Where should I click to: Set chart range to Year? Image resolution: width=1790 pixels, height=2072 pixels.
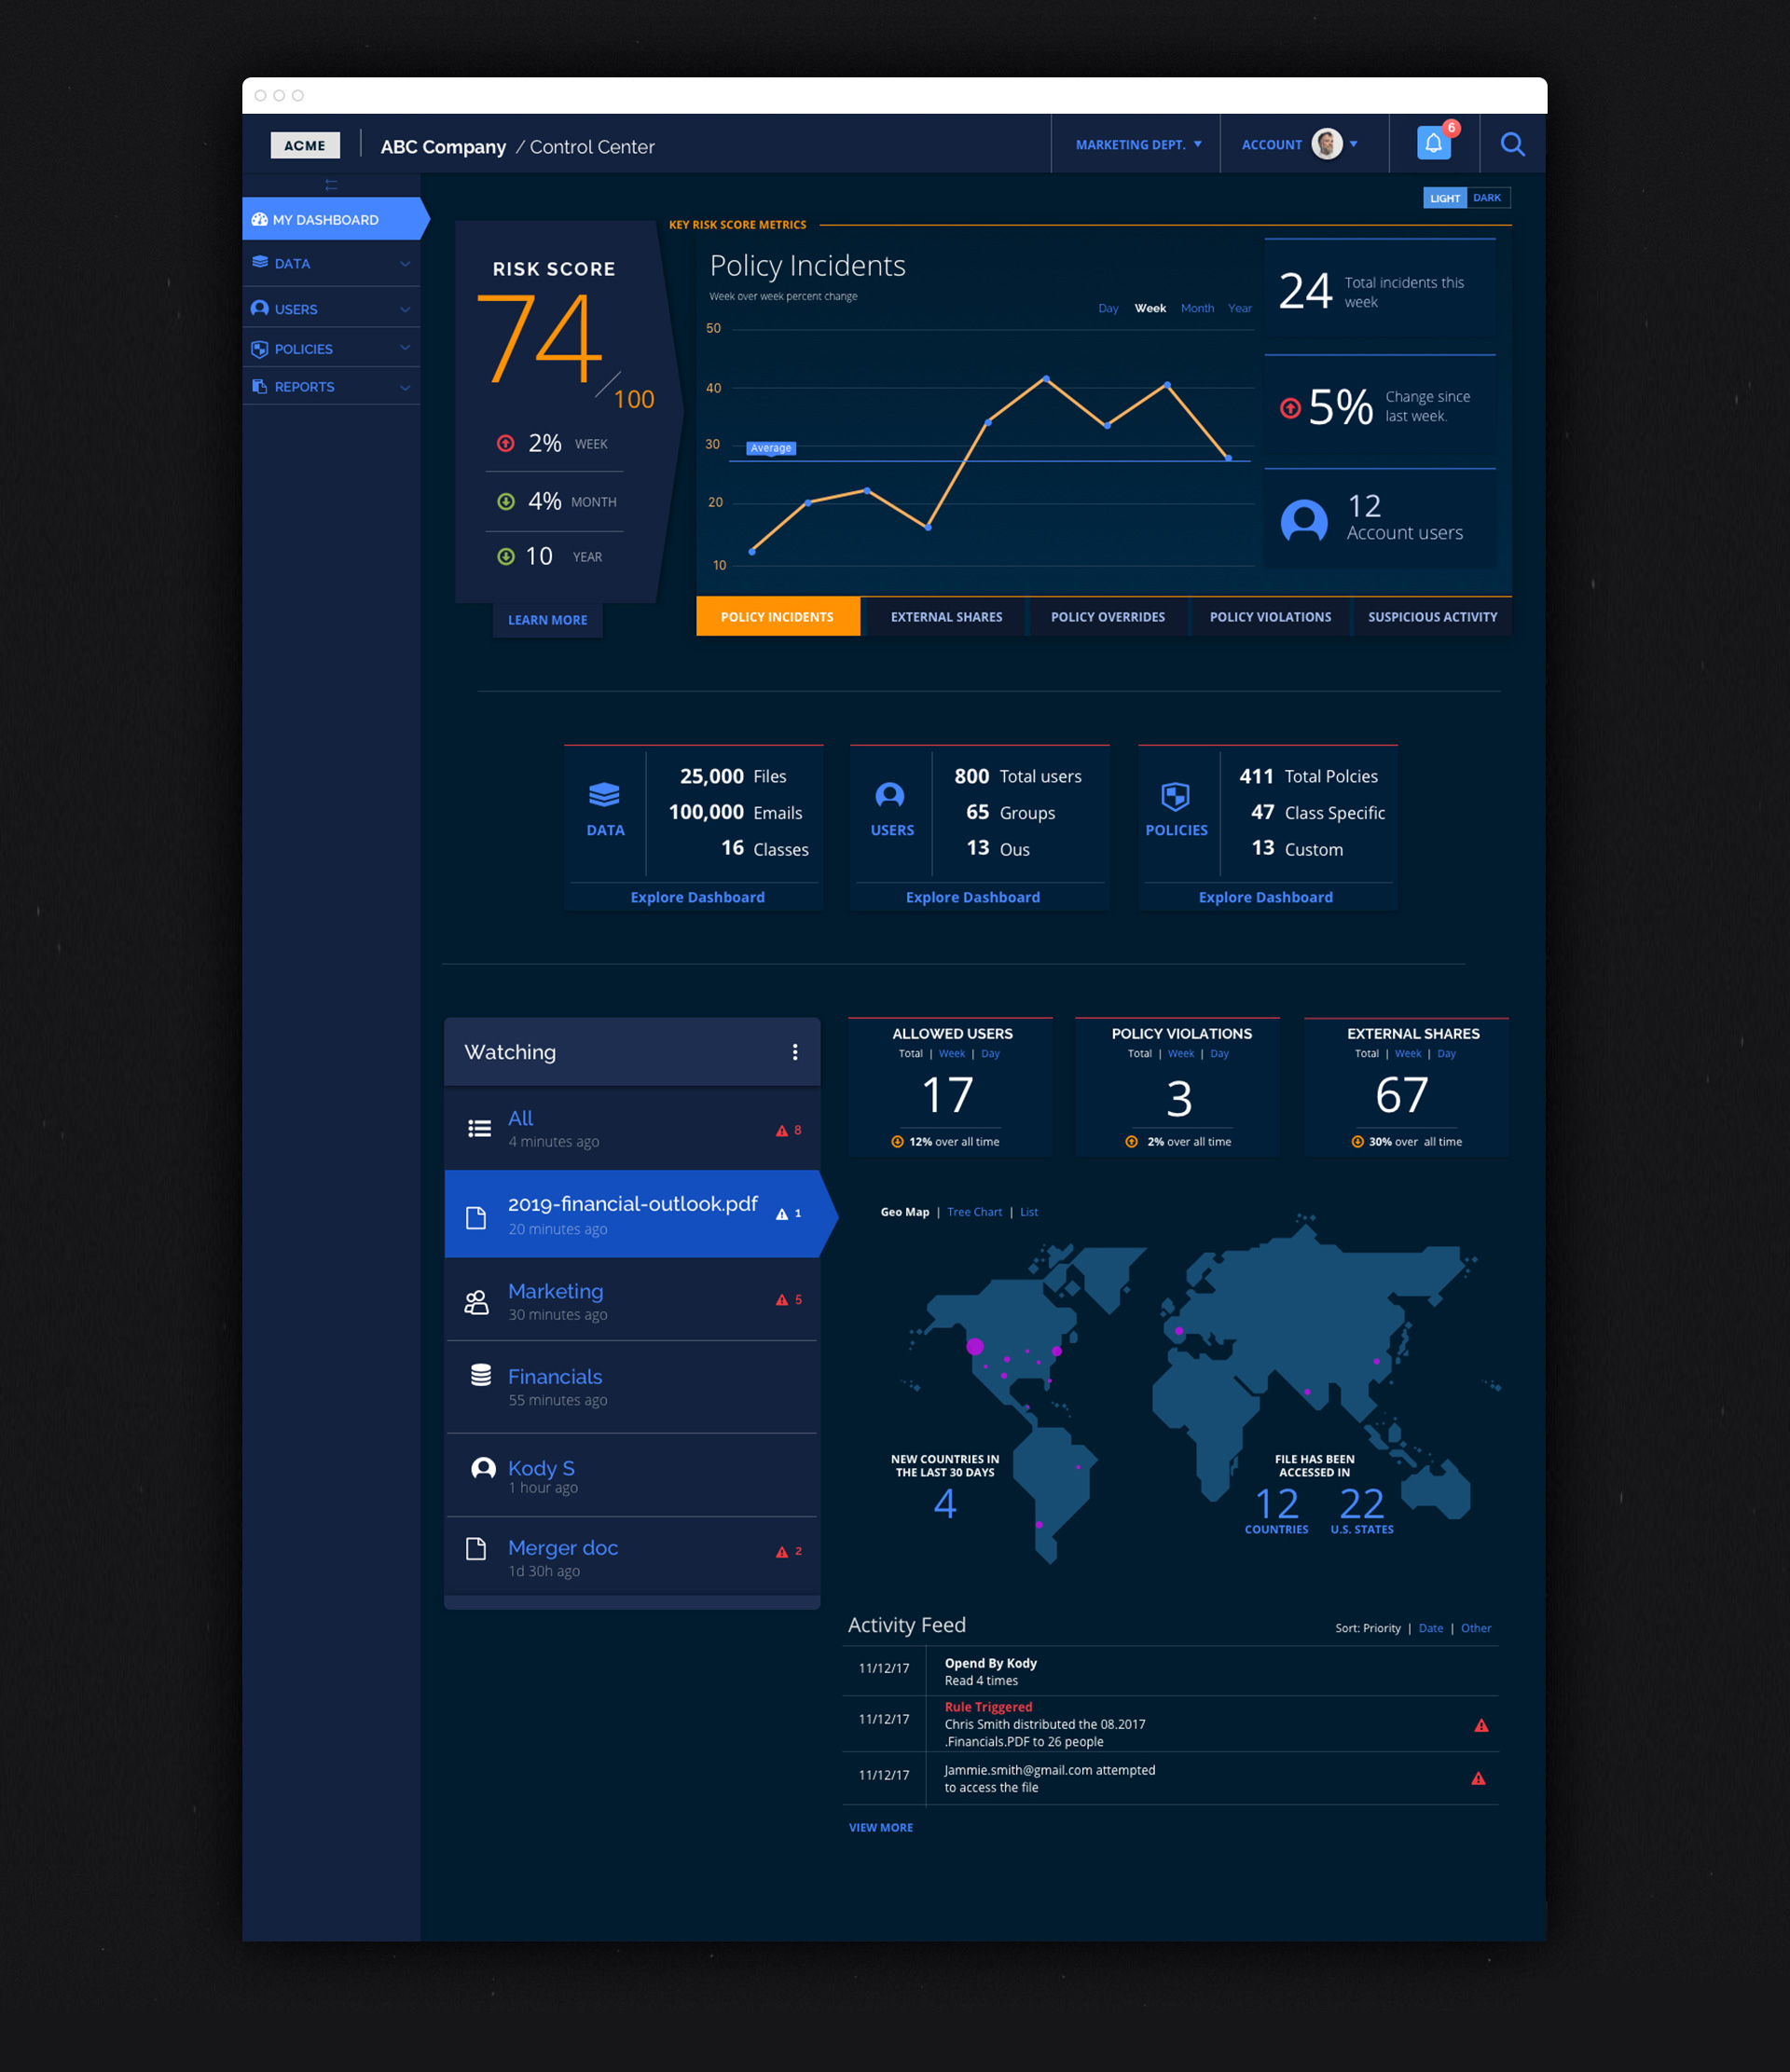tap(1240, 308)
